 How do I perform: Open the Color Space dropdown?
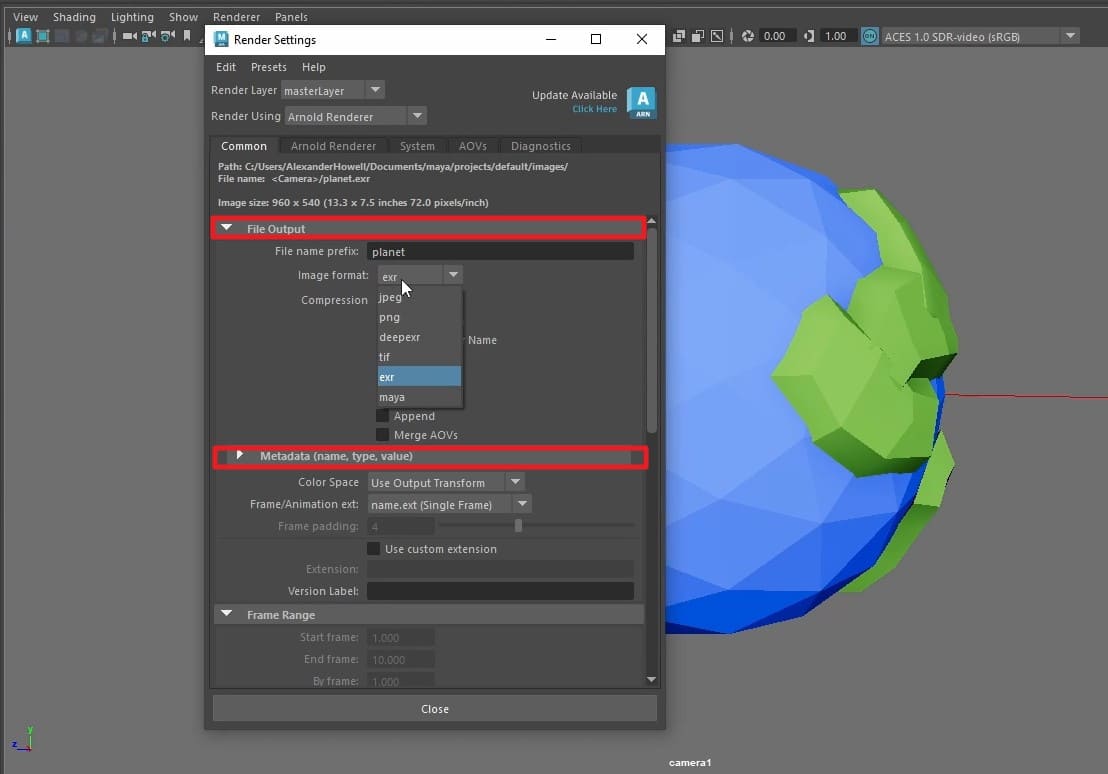(515, 482)
